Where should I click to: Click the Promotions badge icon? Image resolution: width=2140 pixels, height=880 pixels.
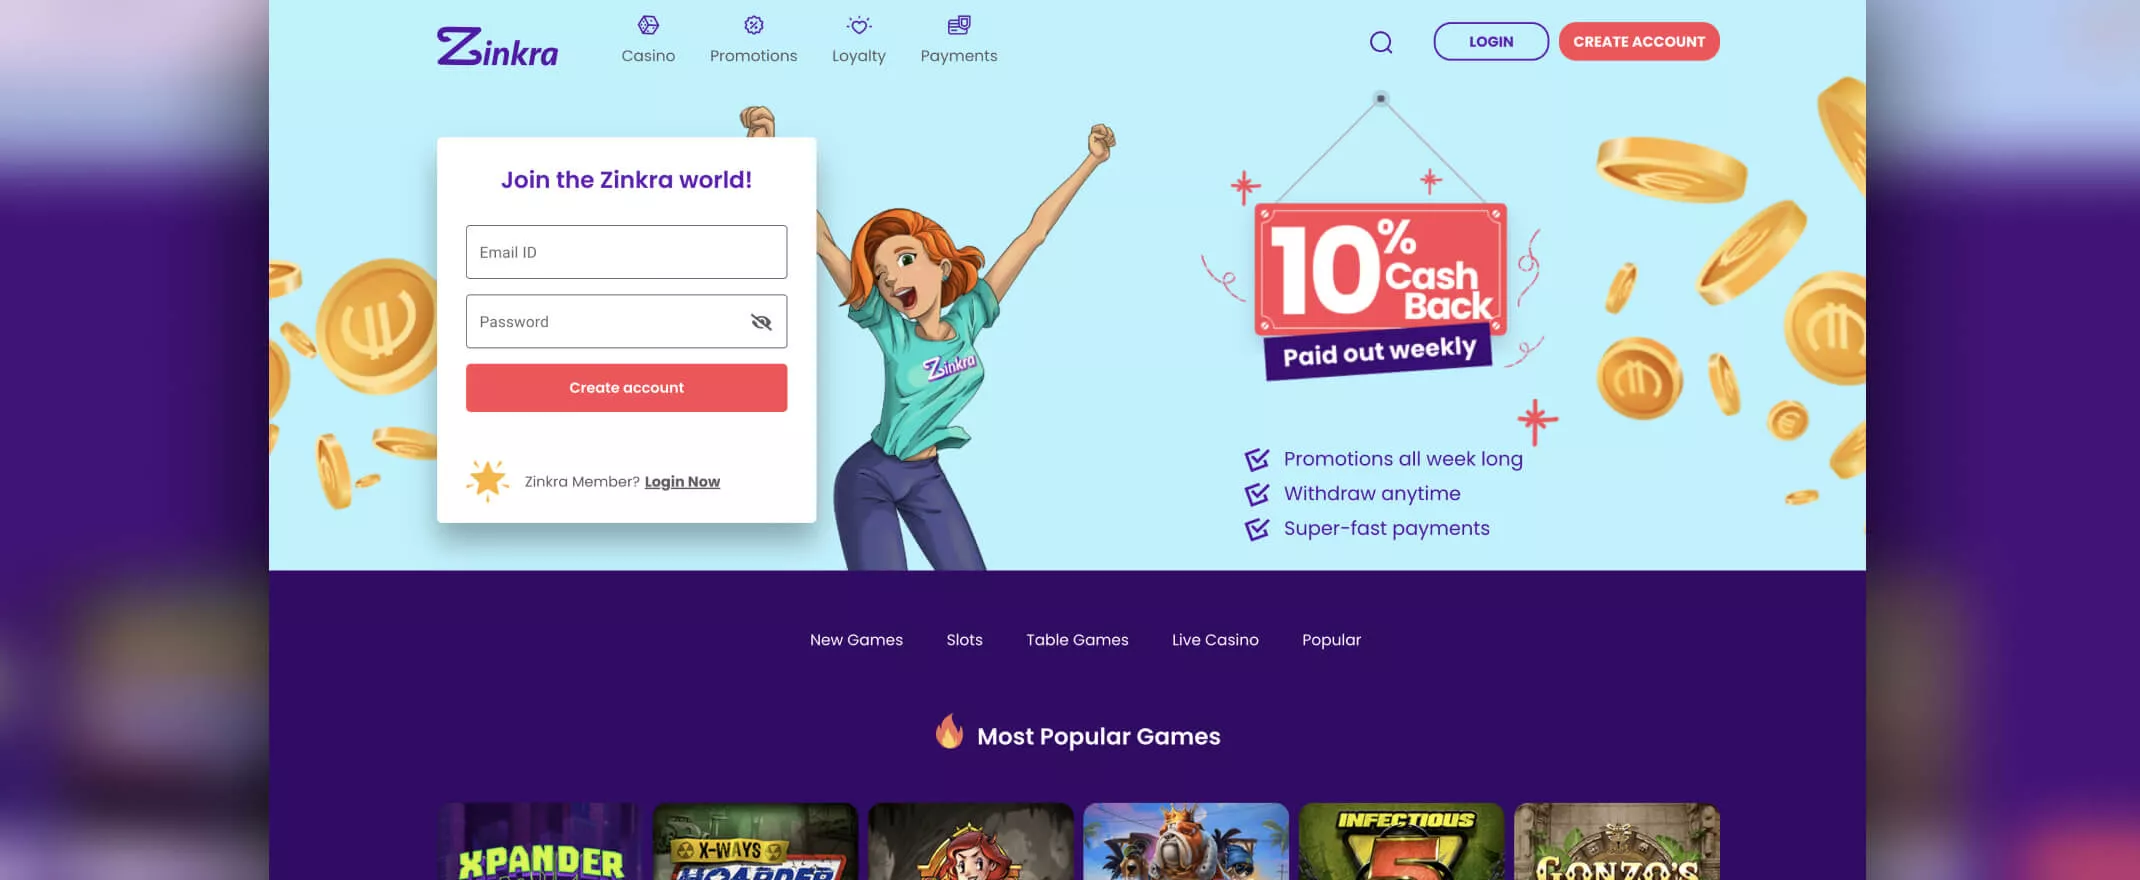coord(754,25)
